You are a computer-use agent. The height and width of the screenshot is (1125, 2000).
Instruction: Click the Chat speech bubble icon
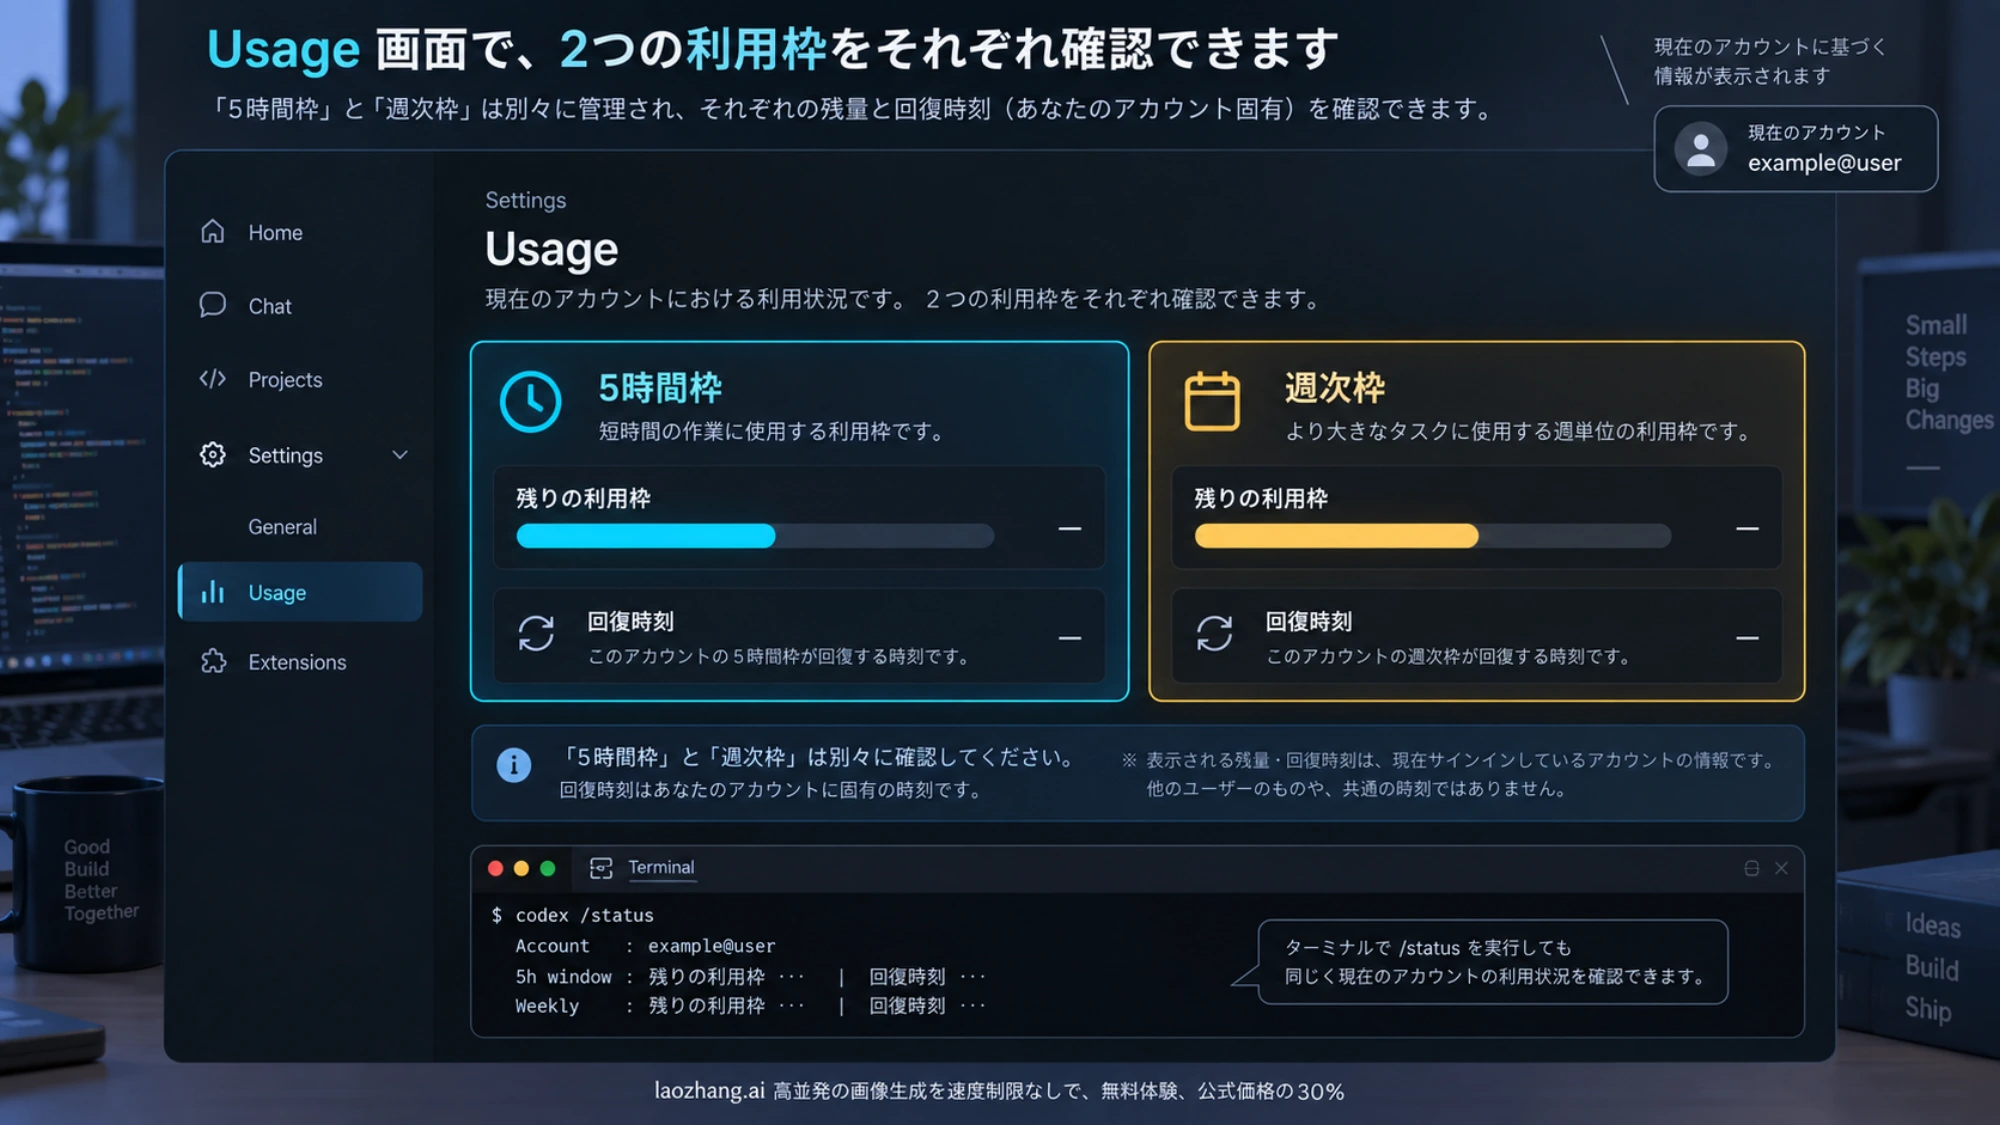[x=212, y=305]
